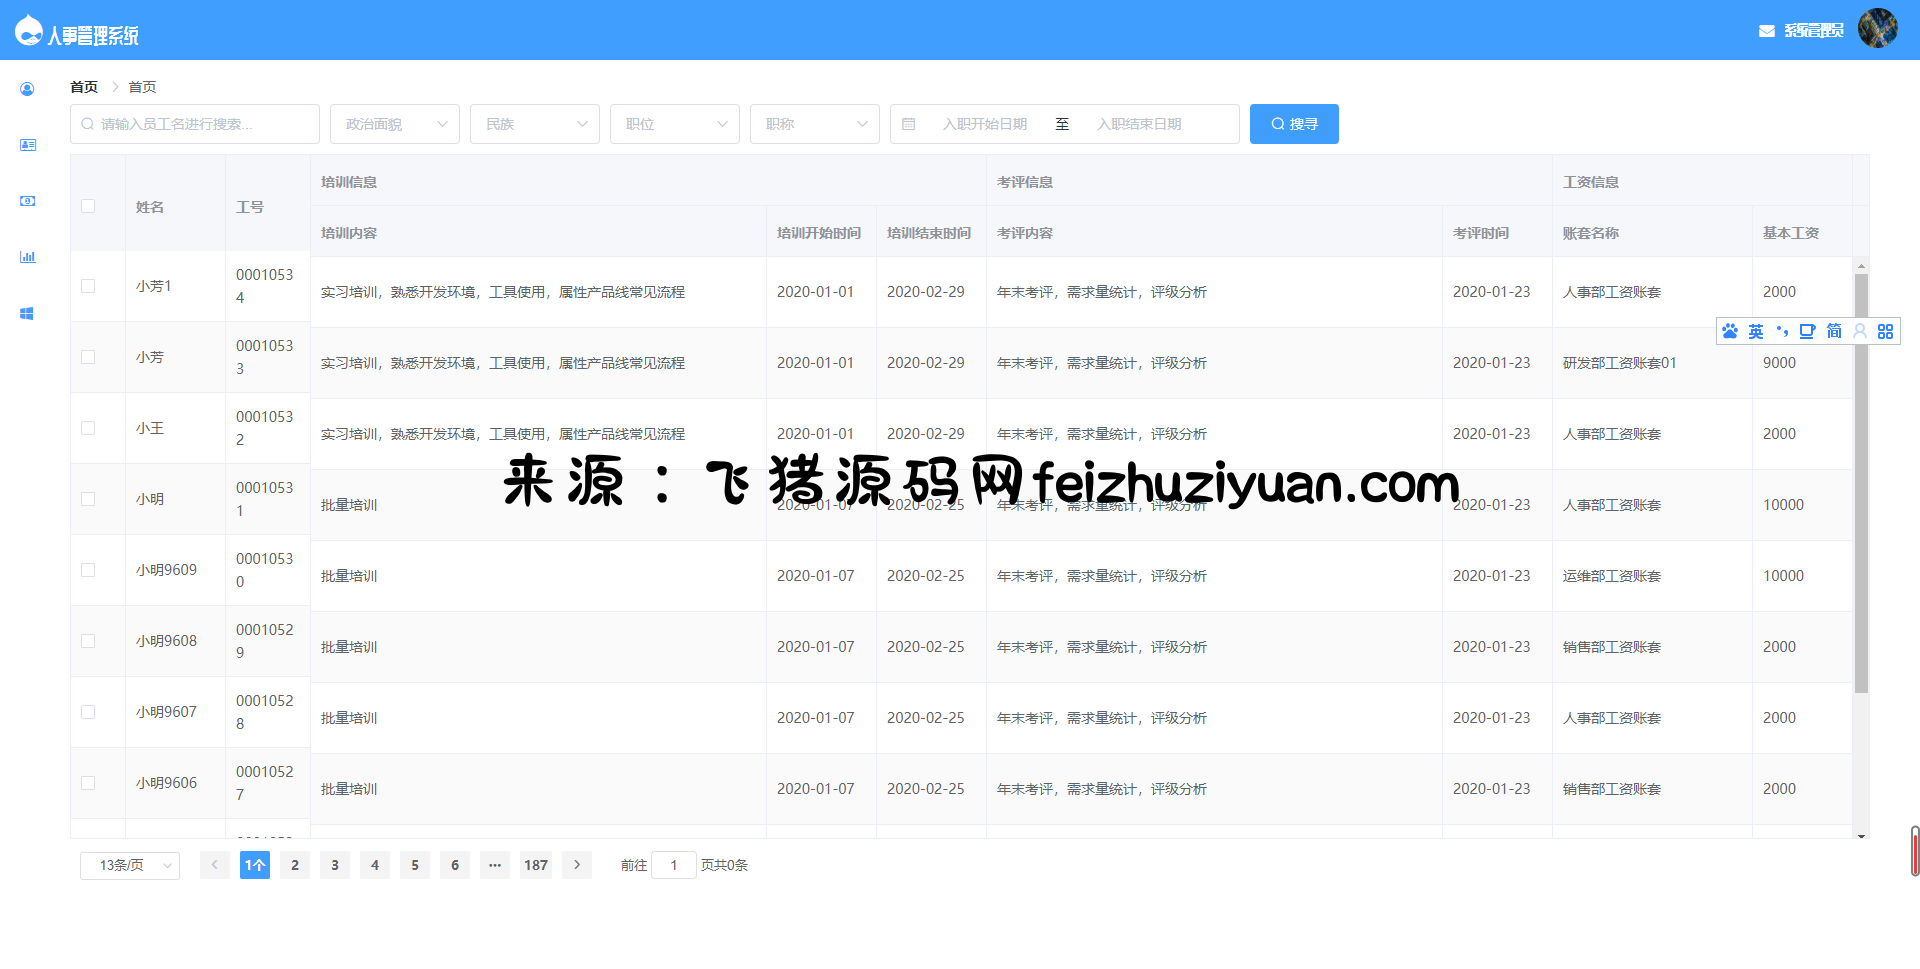1920x969 pixels.
Task: Open the salary money sidebar icon
Action: click(x=27, y=201)
